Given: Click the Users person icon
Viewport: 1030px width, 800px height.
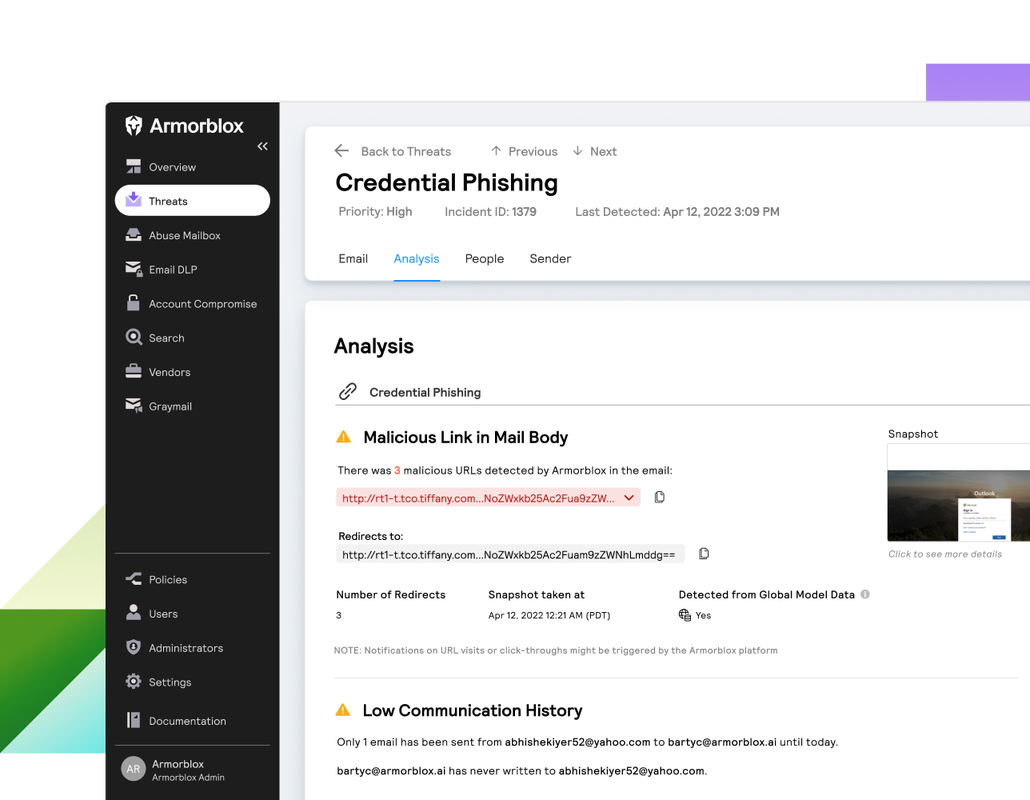Looking at the screenshot, I should 133,613.
